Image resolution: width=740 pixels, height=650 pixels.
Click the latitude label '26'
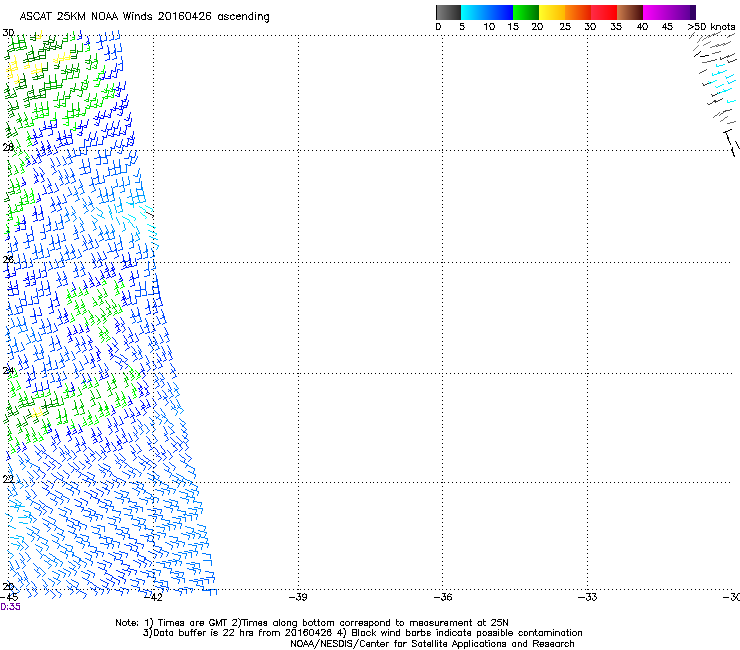[8, 259]
